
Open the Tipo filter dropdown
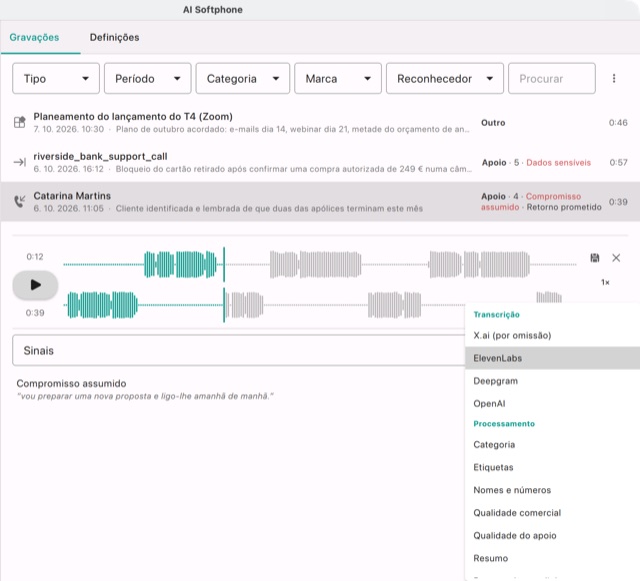pos(56,78)
